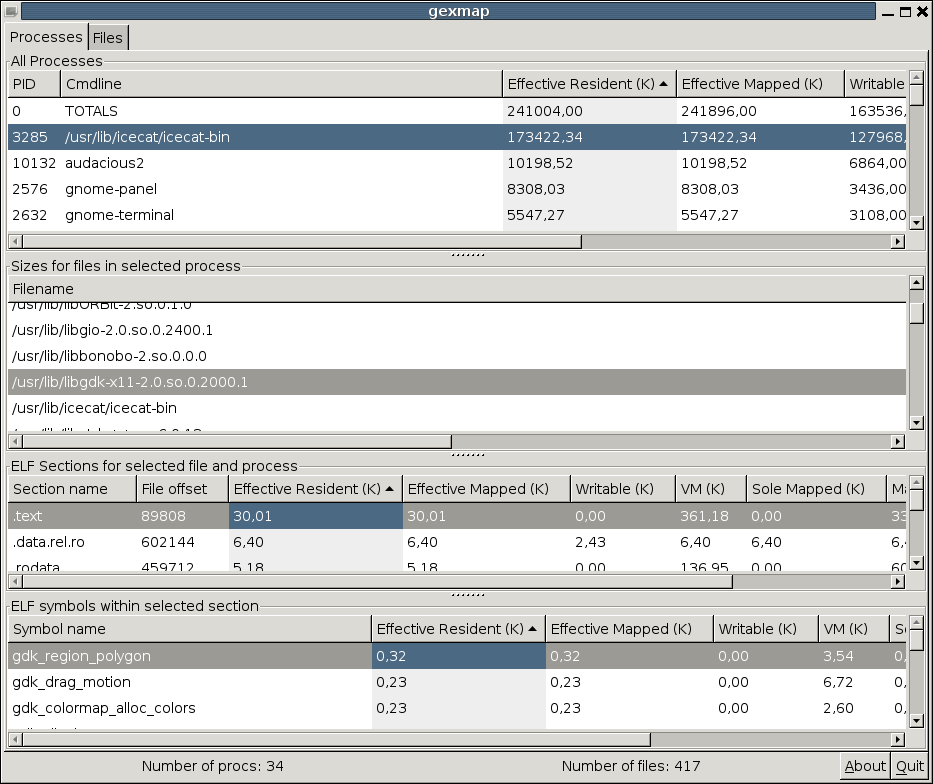Viewport: 933px width, 784px height.
Task: Sort ELF symbols by Effective Mapped (K)
Action: tap(630, 629)
